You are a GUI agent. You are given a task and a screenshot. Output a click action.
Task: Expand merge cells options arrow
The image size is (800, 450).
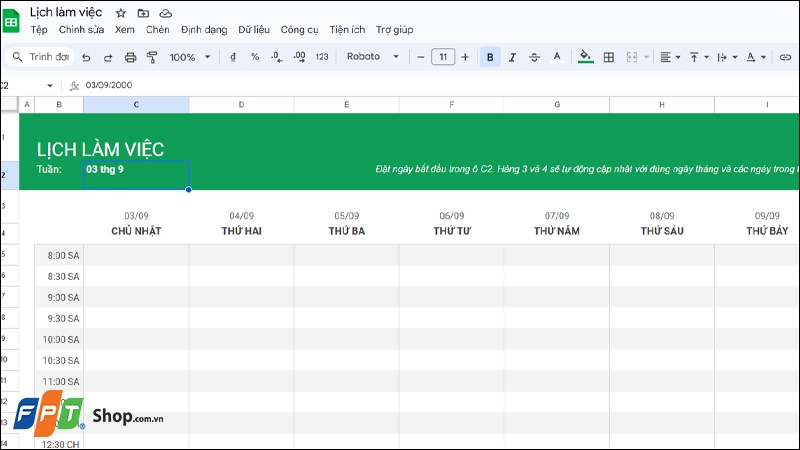pos(646,57)
